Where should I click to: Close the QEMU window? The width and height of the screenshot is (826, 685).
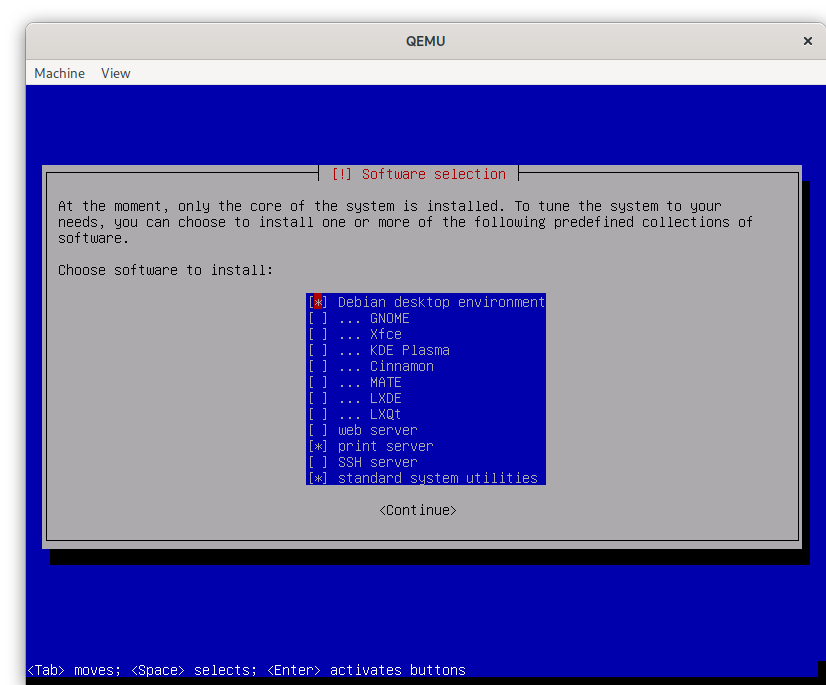click(808, 41)
